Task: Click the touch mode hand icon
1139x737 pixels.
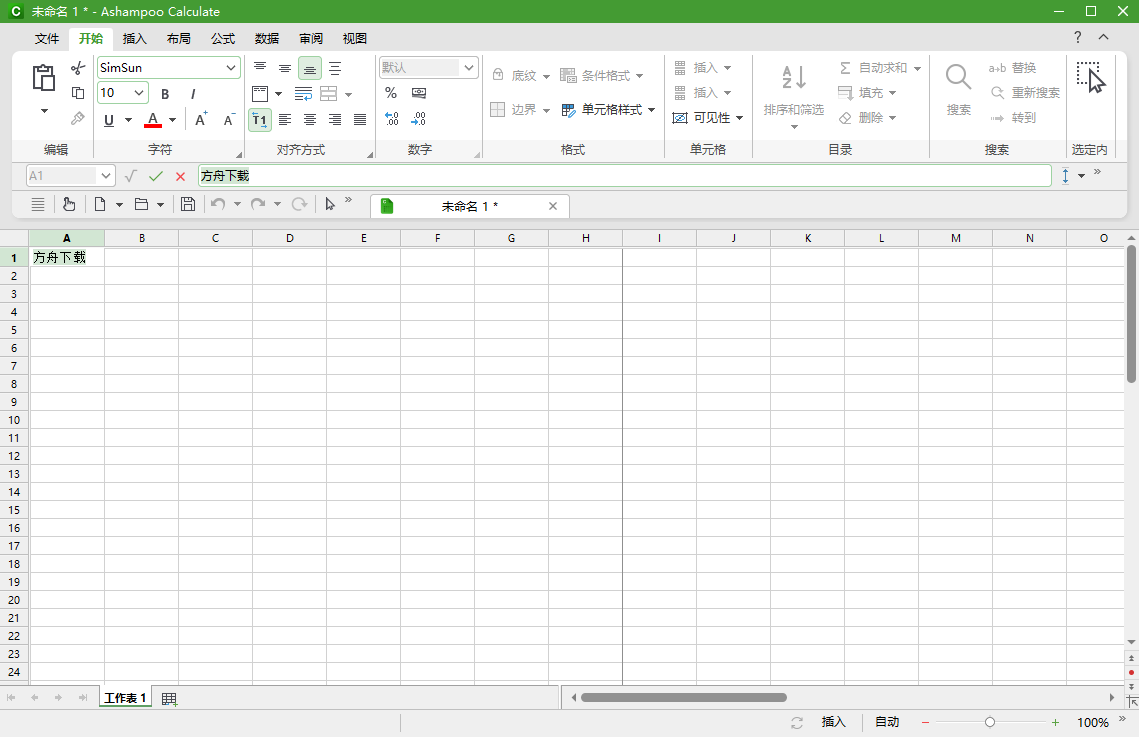Action: point(68,204)
